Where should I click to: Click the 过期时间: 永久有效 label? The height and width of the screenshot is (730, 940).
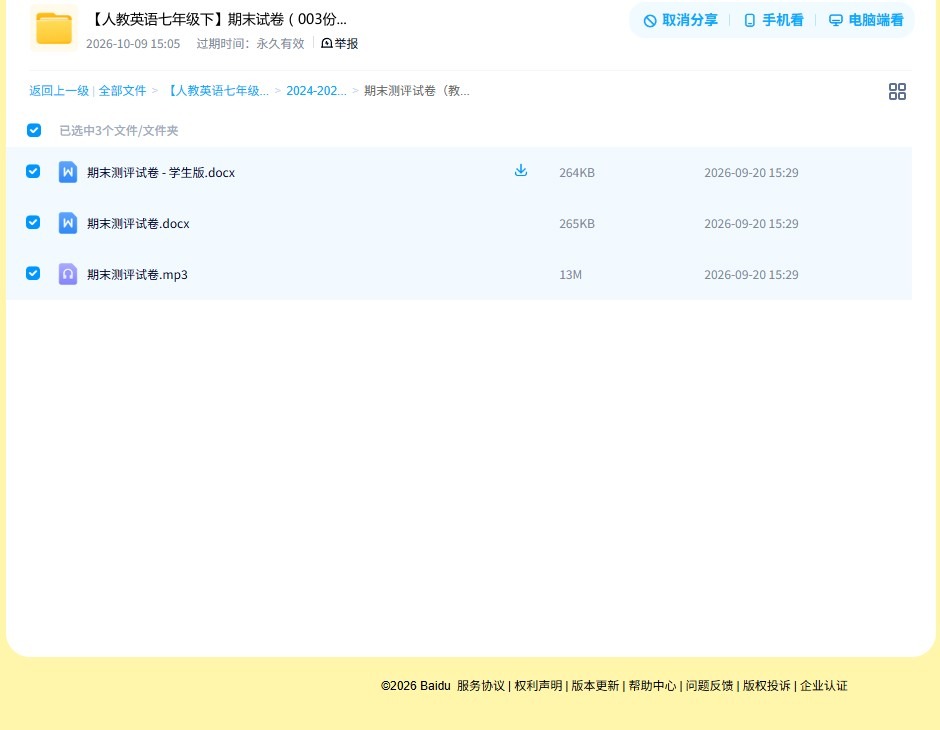[250, 44]
